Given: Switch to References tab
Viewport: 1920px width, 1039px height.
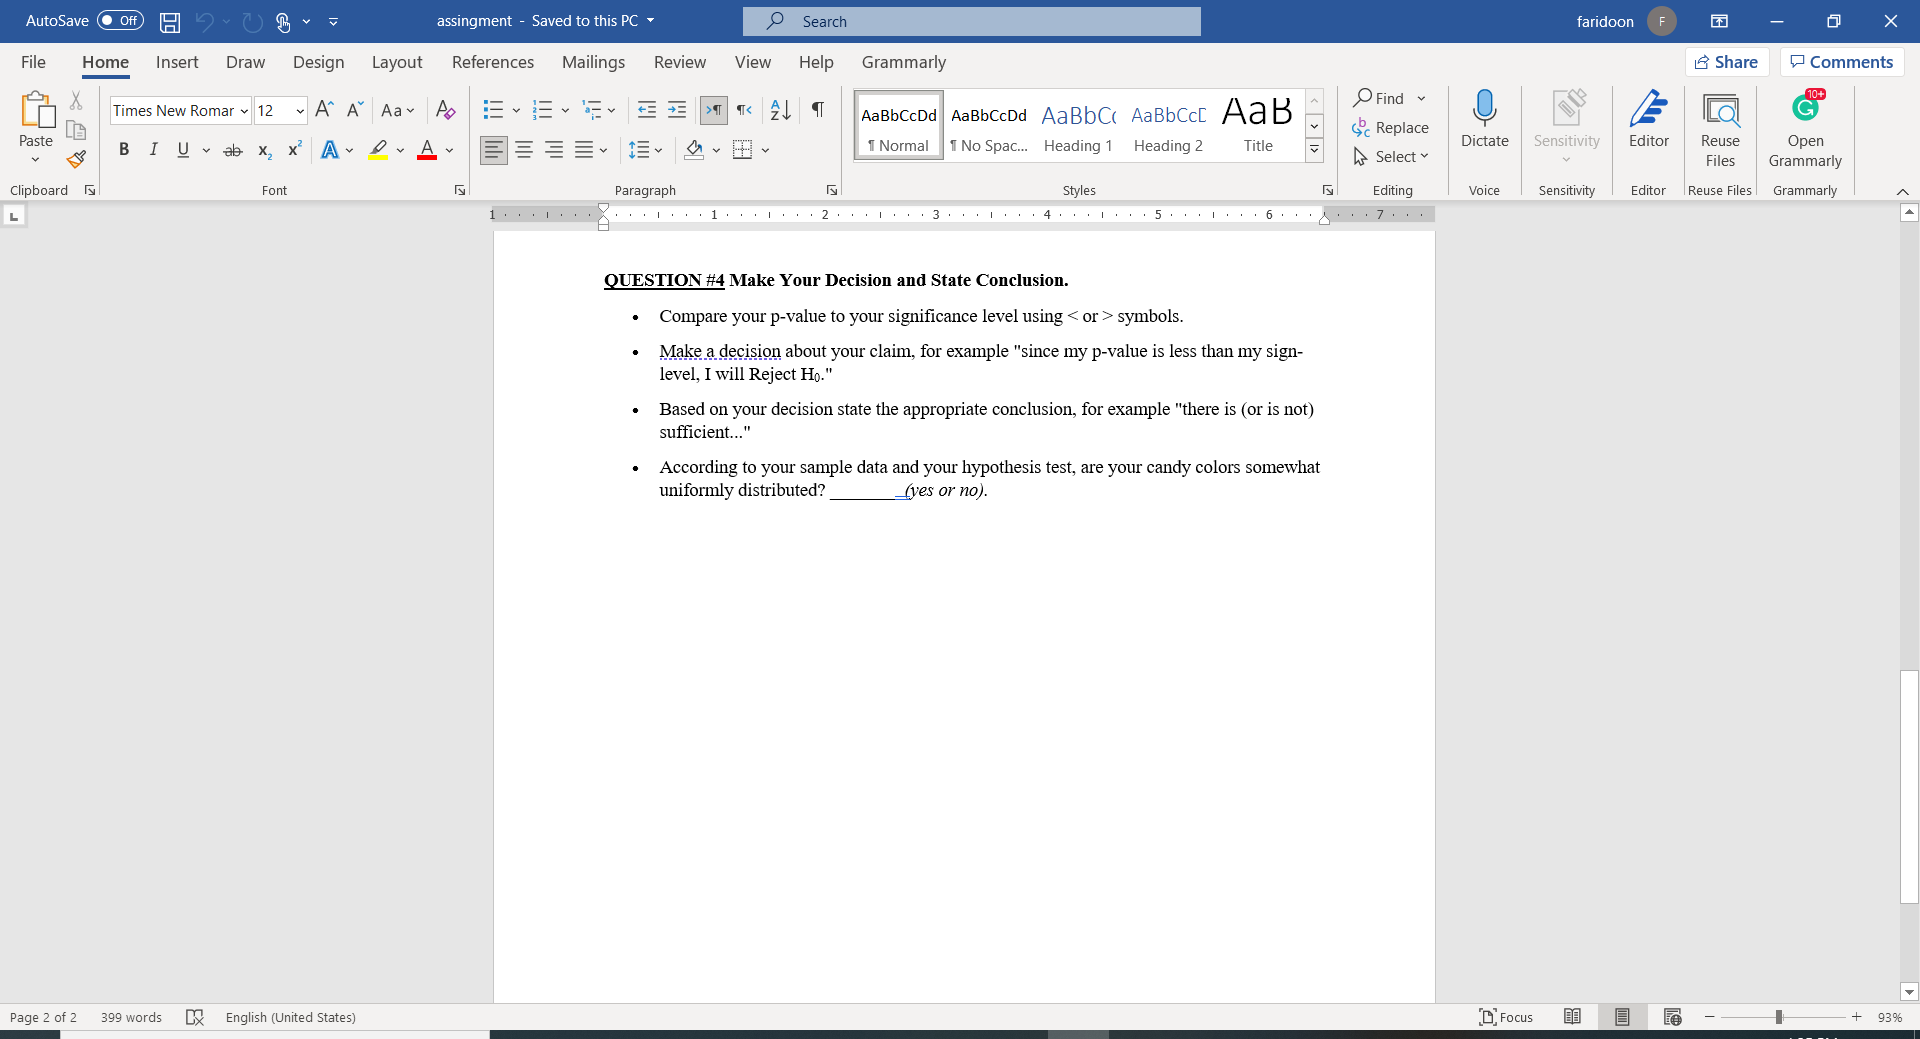Looking at the screenshot, I should tap(493, 62).
